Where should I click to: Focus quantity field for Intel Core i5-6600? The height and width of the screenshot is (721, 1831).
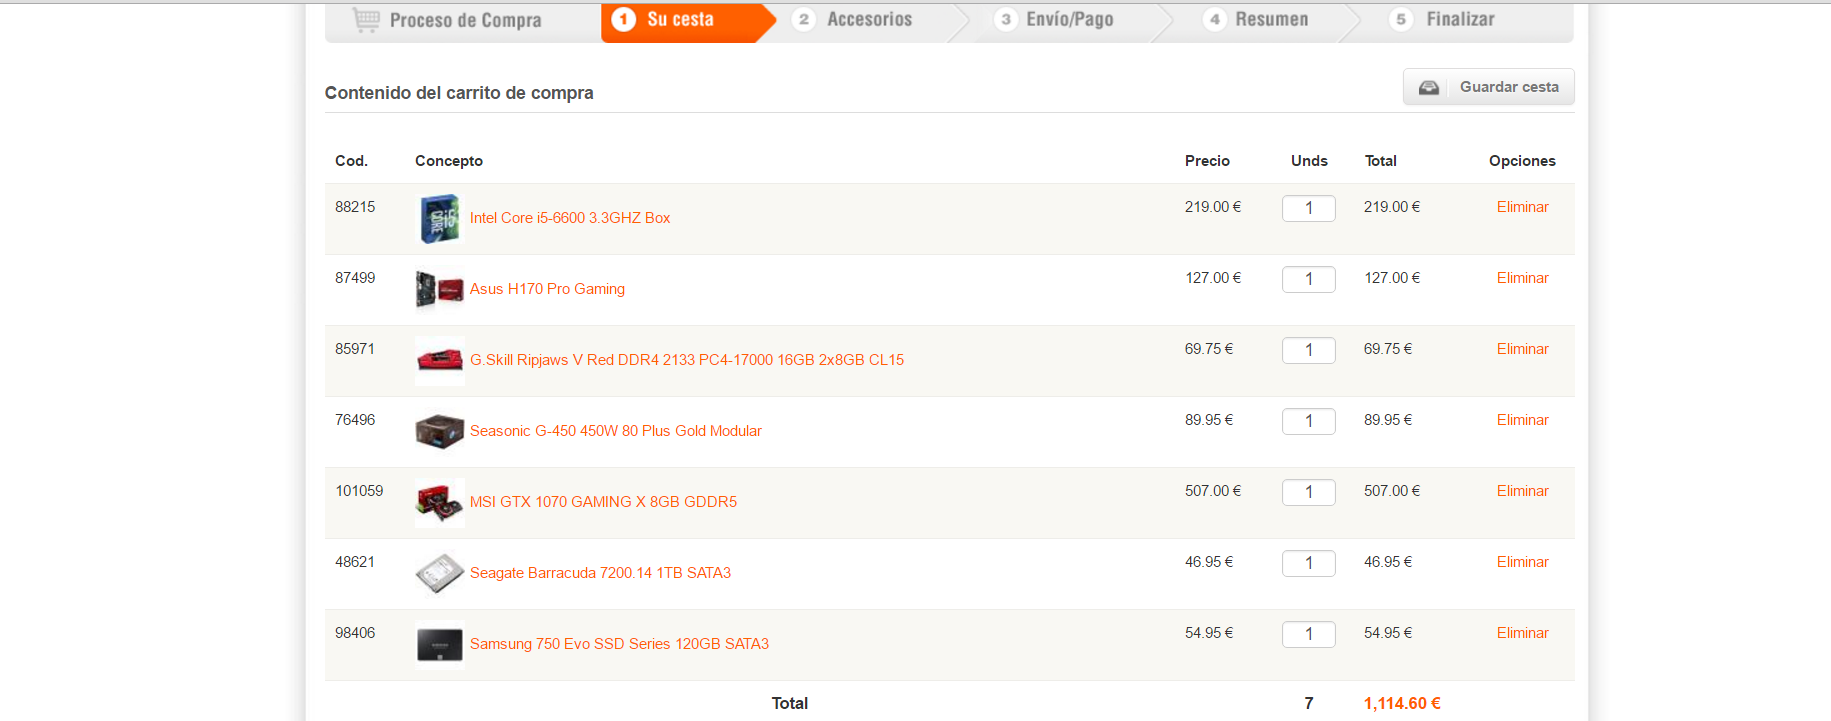coord(1309,208)
